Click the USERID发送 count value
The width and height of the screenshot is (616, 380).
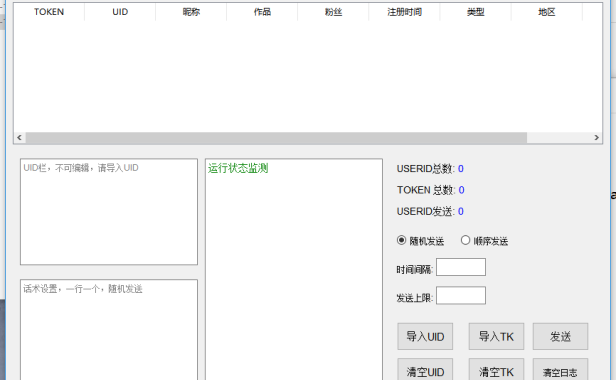[x=461, y=211]
